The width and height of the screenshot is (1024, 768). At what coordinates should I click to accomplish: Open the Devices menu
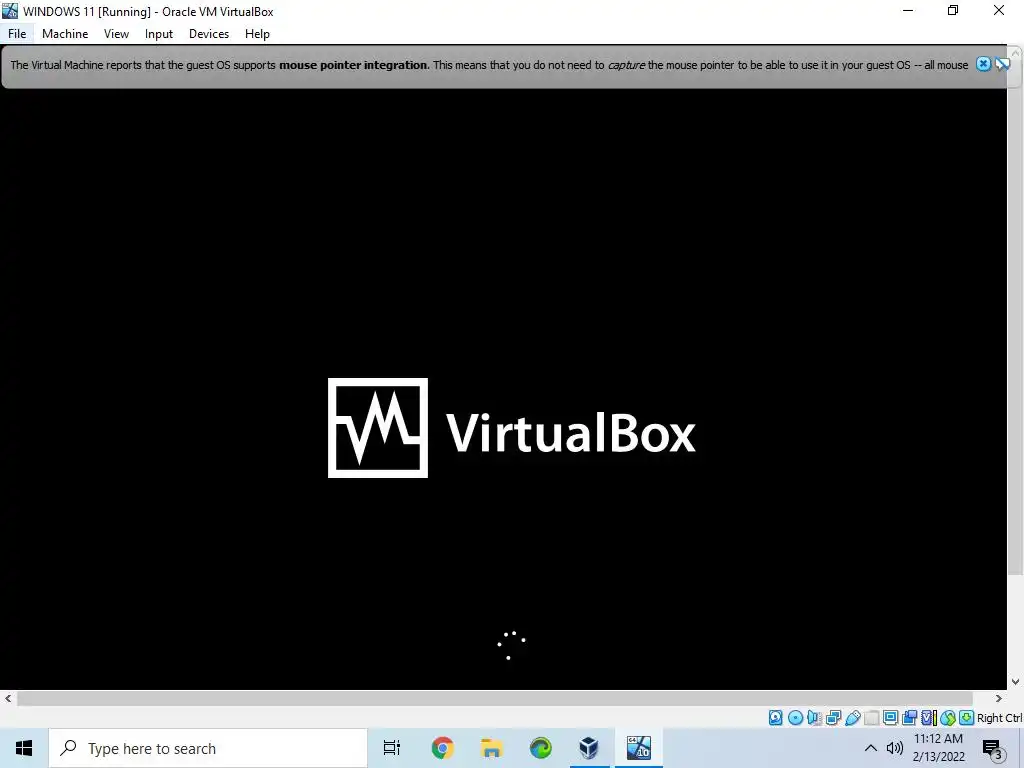[x=209, y=34]
